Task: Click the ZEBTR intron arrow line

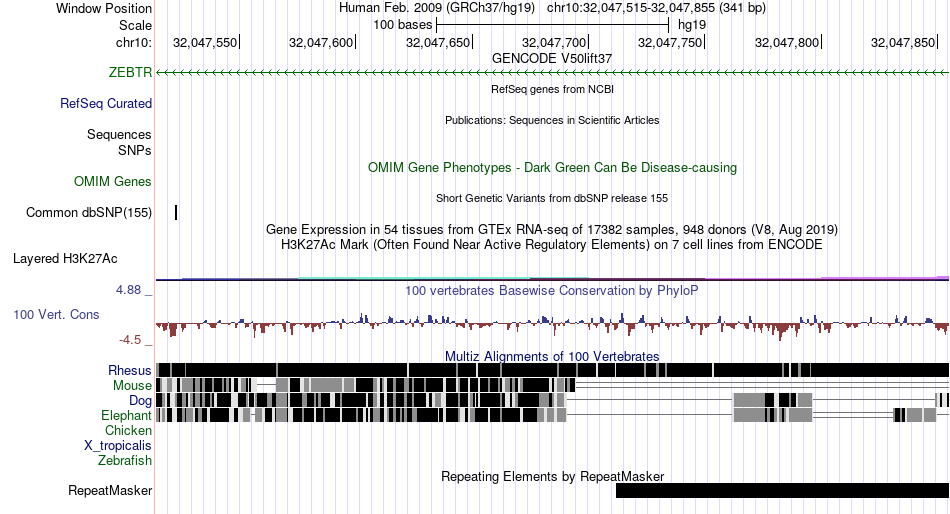Action: (x=552, y=72)
